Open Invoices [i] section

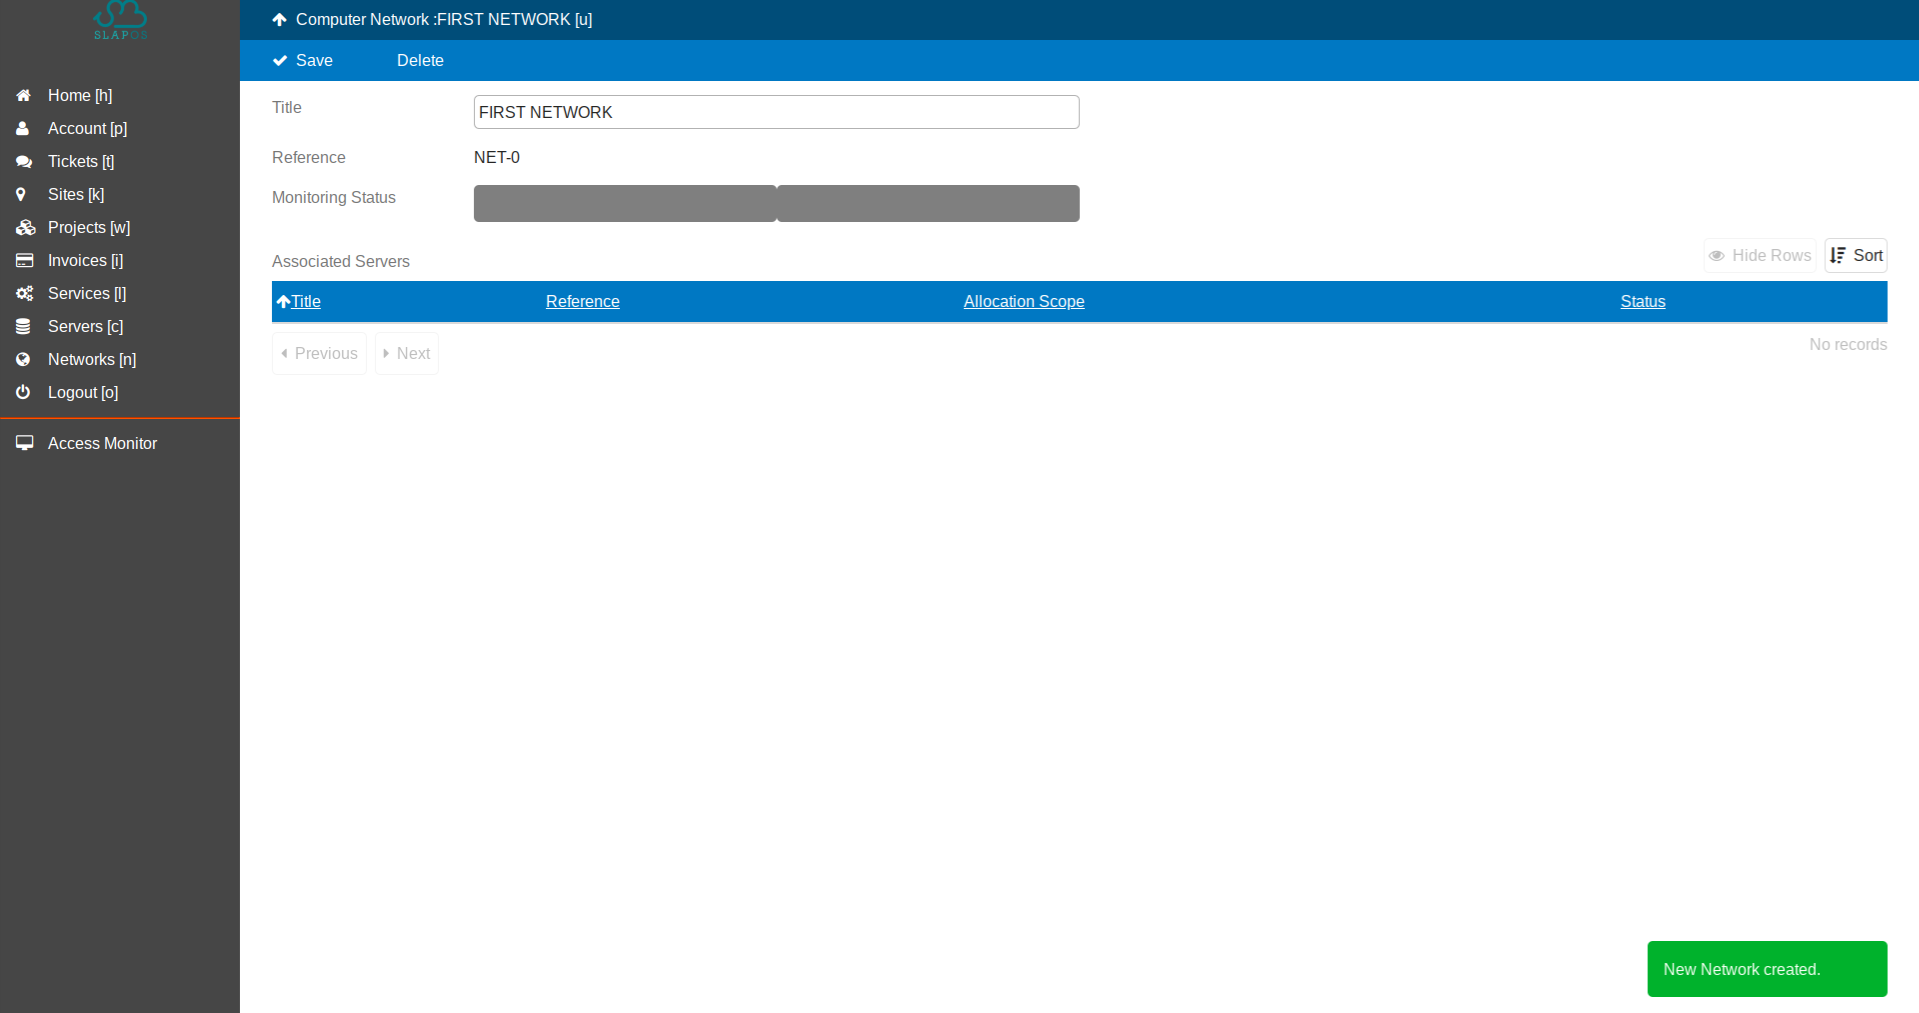pyautogui.click(x=86, y=261)
